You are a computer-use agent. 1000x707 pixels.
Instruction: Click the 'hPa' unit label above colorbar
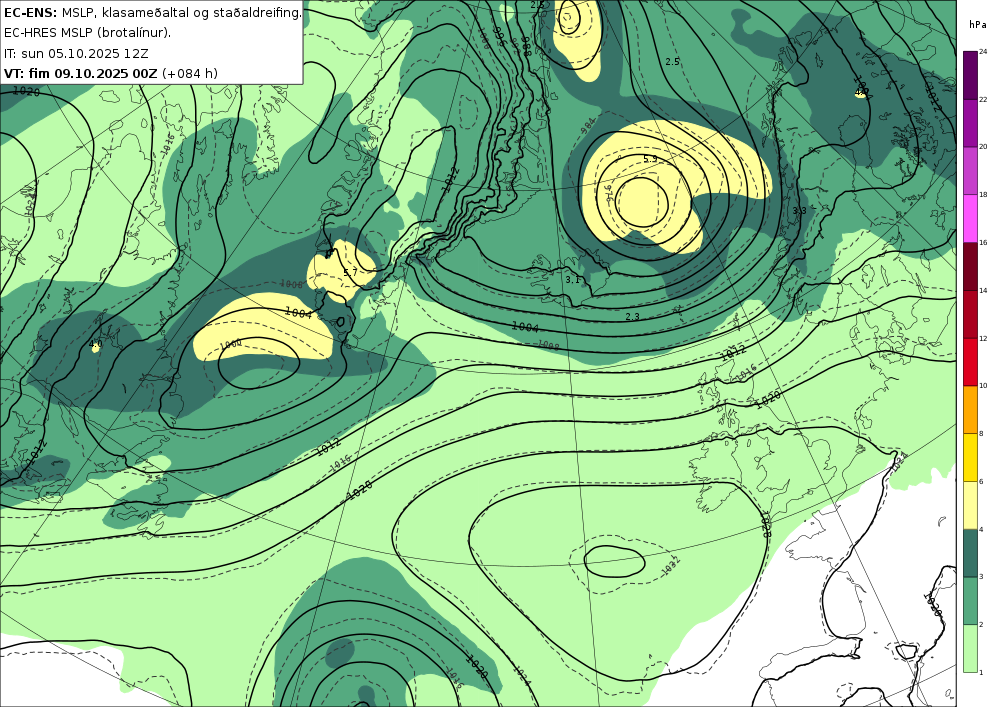[x=978, y=25]
